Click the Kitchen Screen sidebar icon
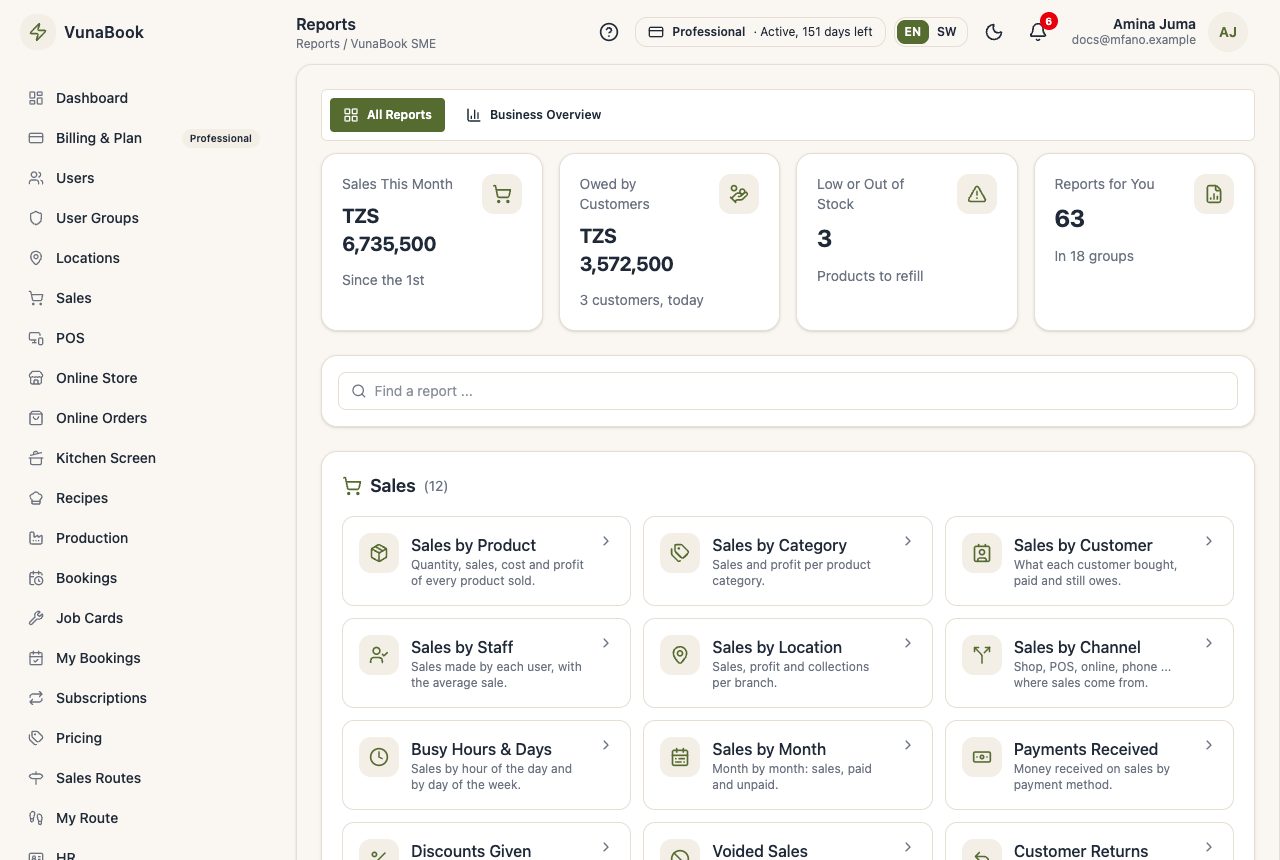The height and width of the screenshot is (860, 1280). pyautogui.click(x=36, y=458)
